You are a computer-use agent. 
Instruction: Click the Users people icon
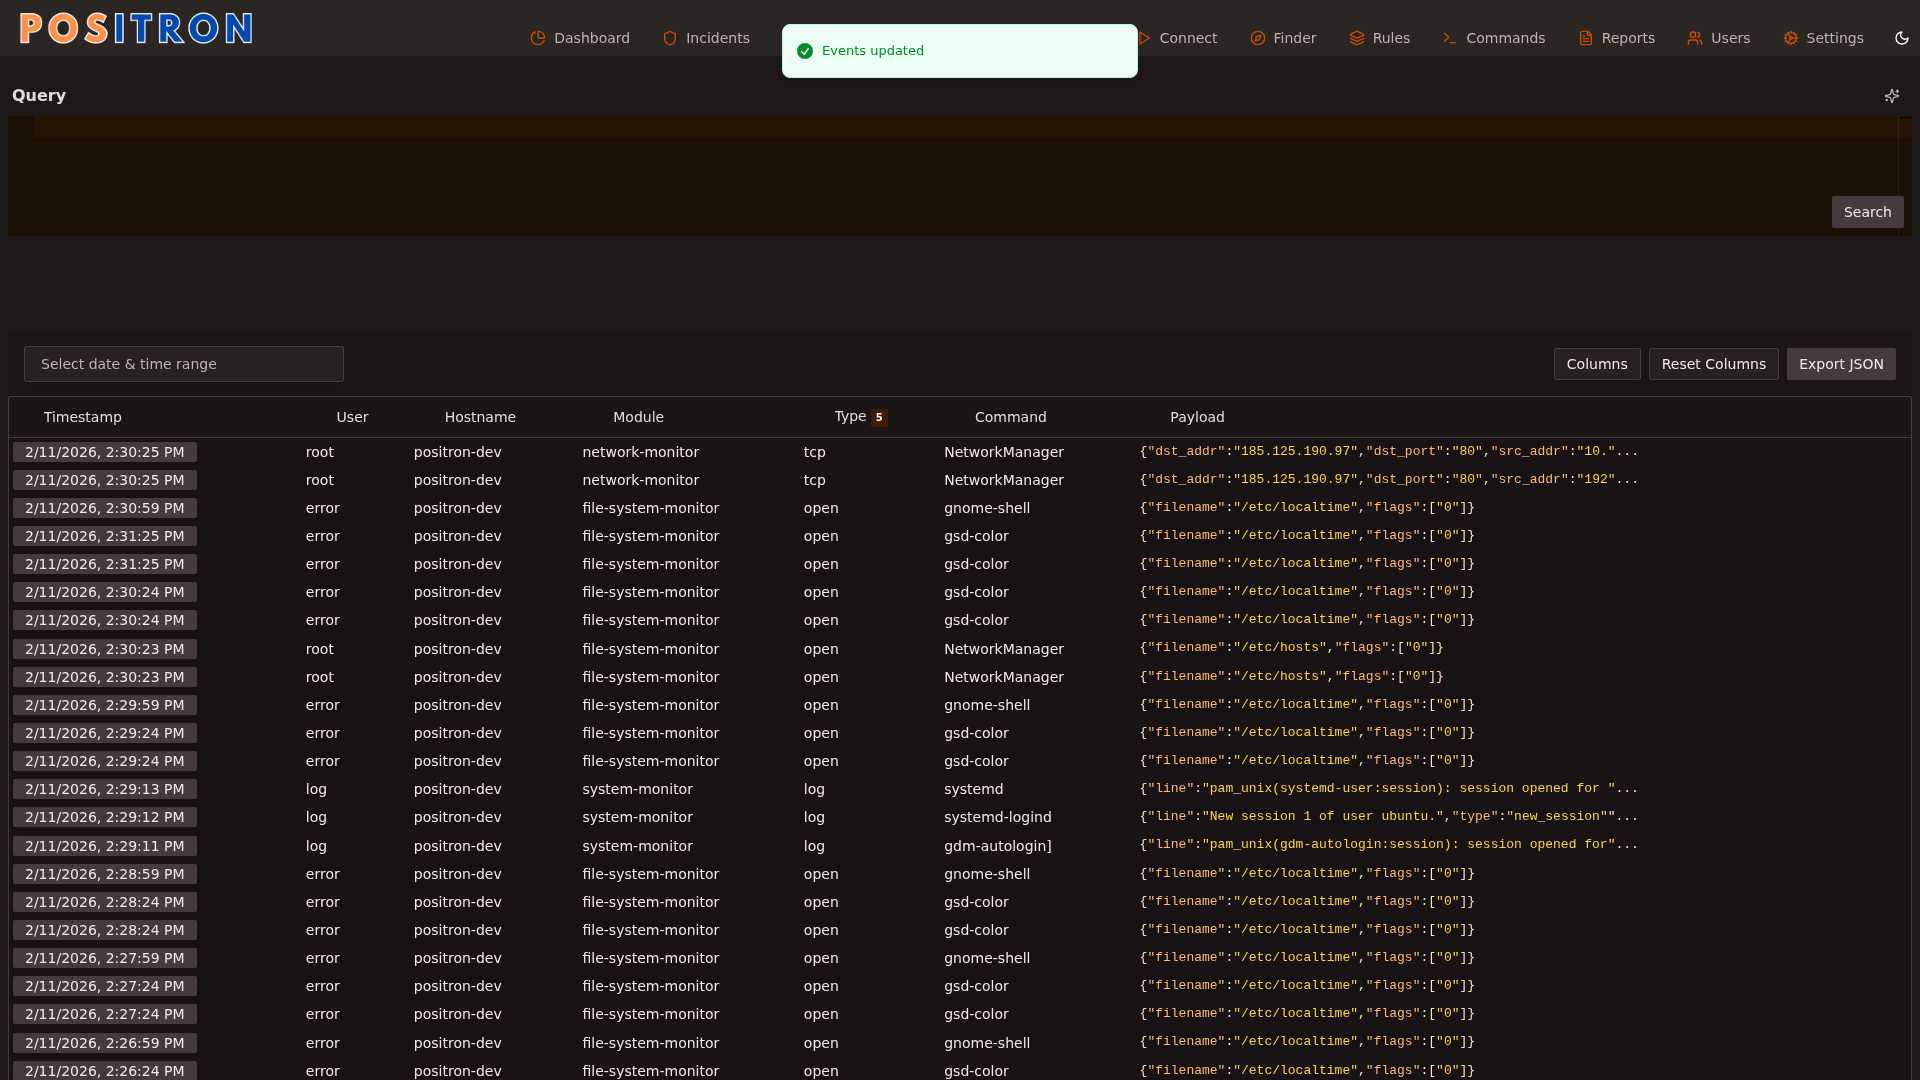pyautogui.click(x=1695, y=38)
